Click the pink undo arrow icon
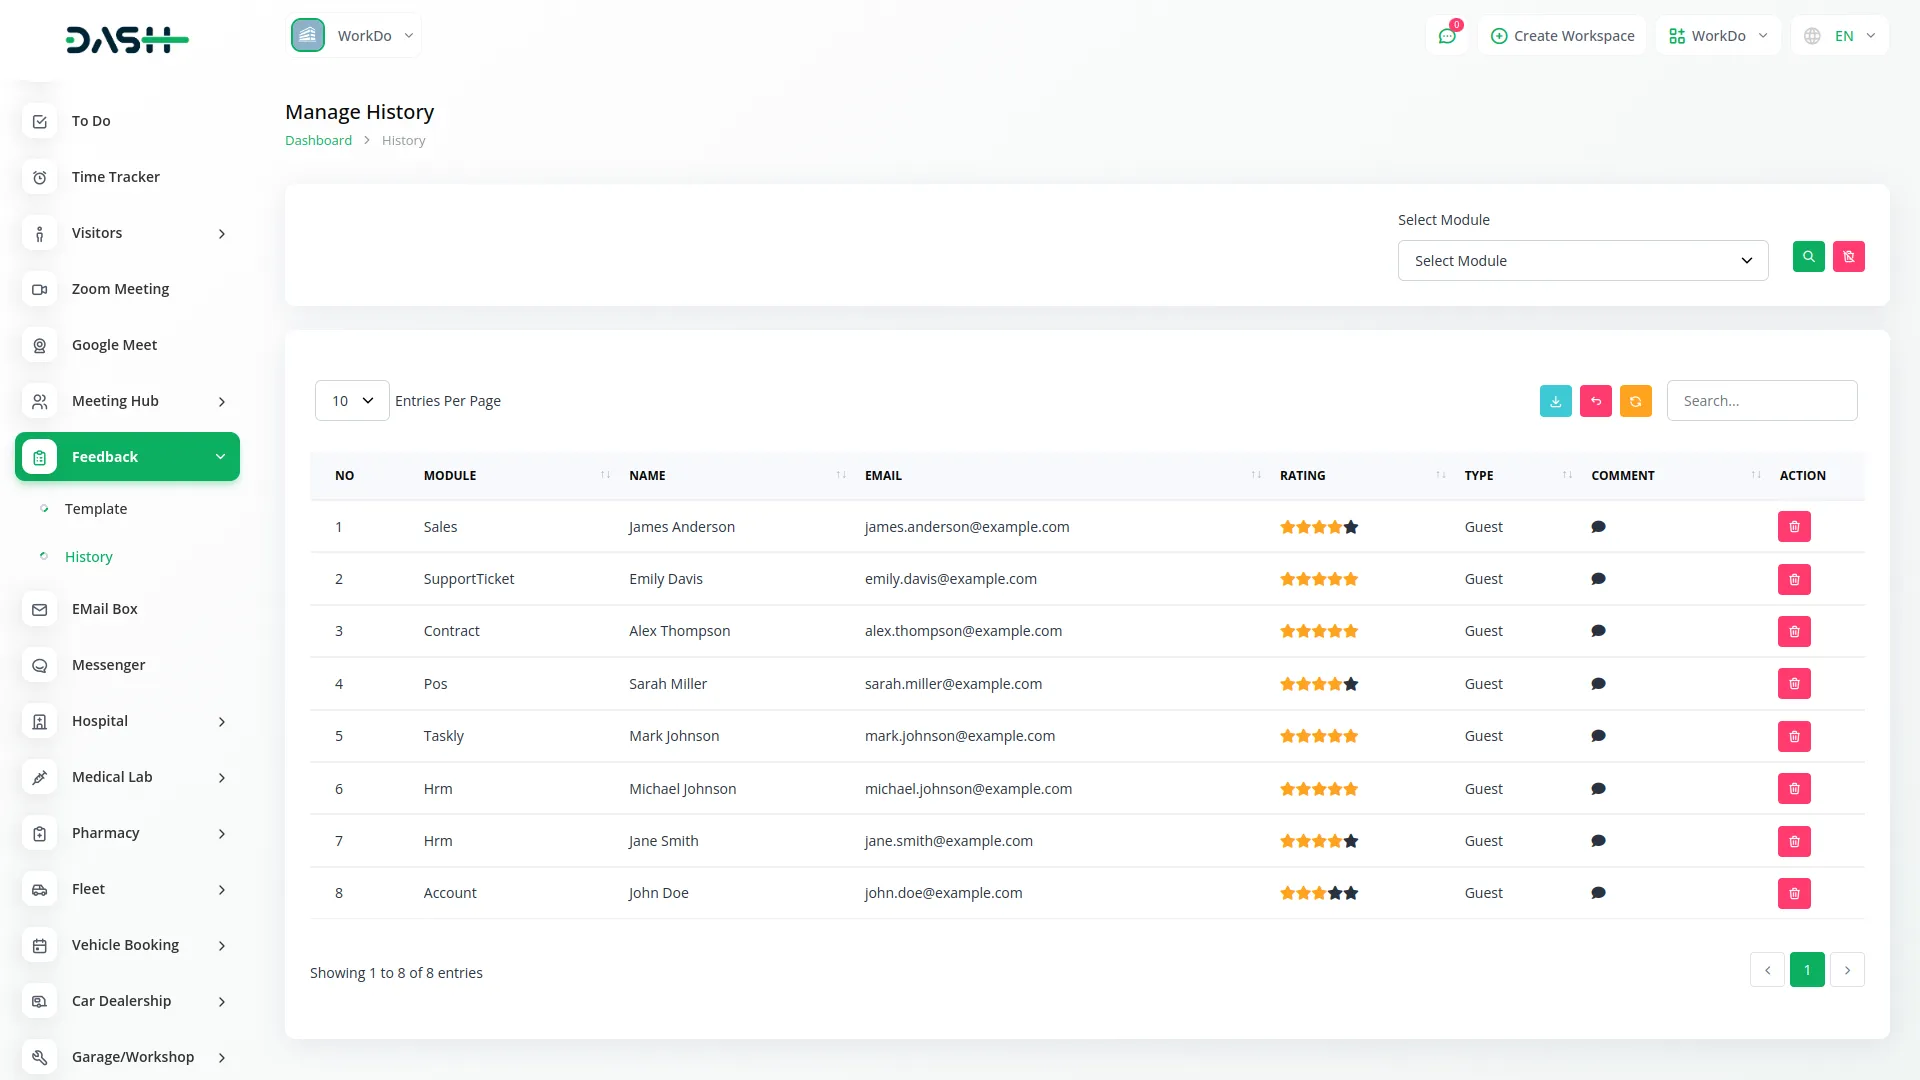The height and width of the screenshot is (1080, 1920). click(x=1595, y=400)
